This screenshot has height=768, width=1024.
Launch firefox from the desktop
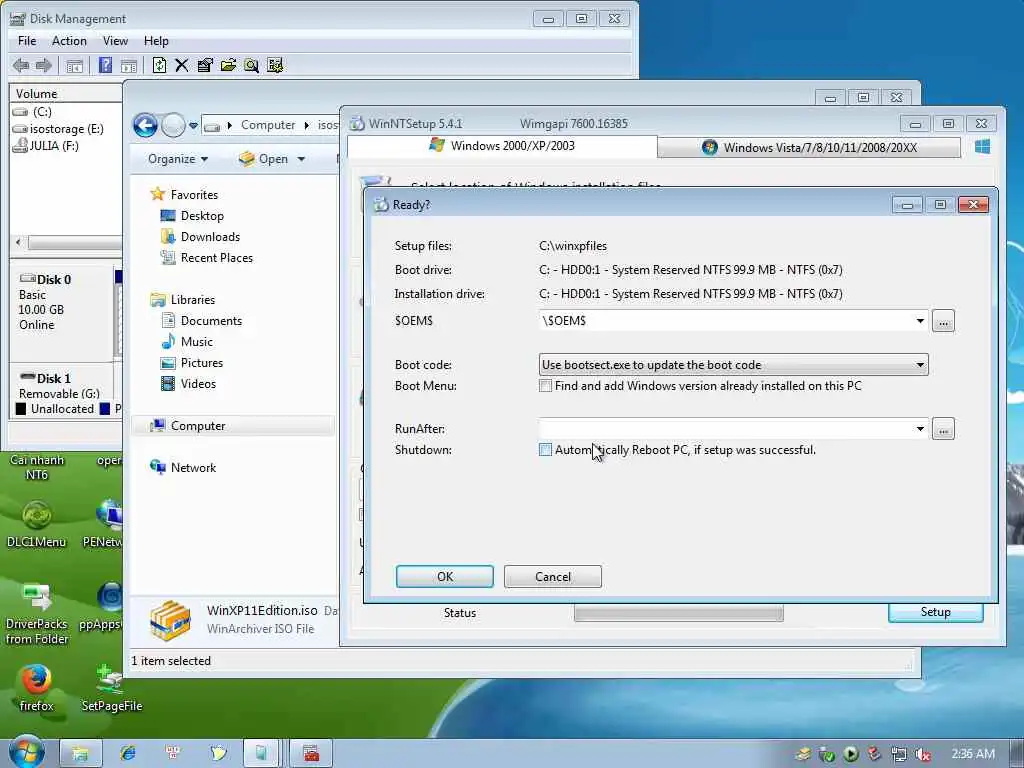[x=37, y=688]
